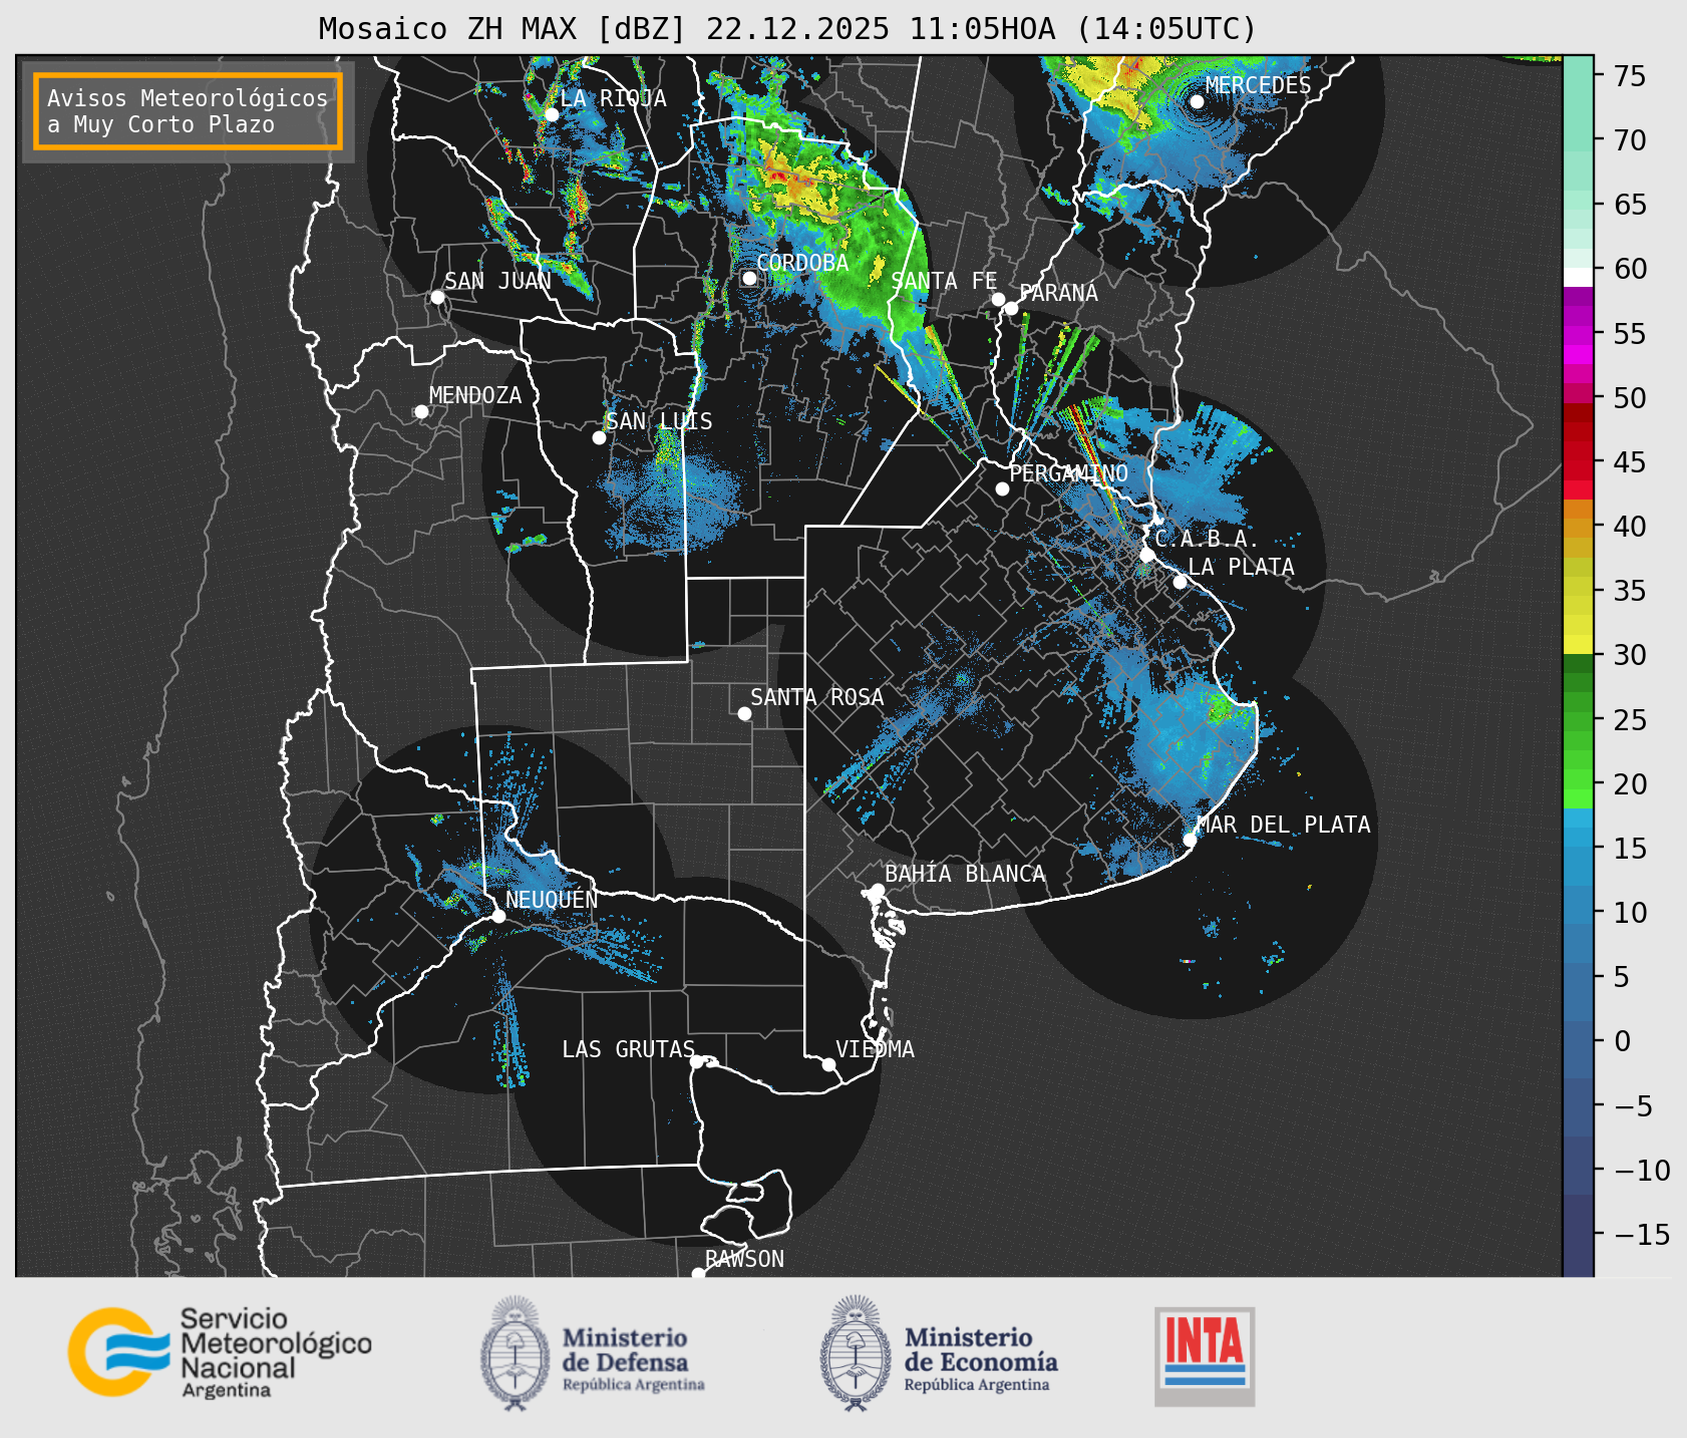Click the orange 40 dBZ color band
The height and width of the screenshot is (1438, 1687).
point(1578,529)
